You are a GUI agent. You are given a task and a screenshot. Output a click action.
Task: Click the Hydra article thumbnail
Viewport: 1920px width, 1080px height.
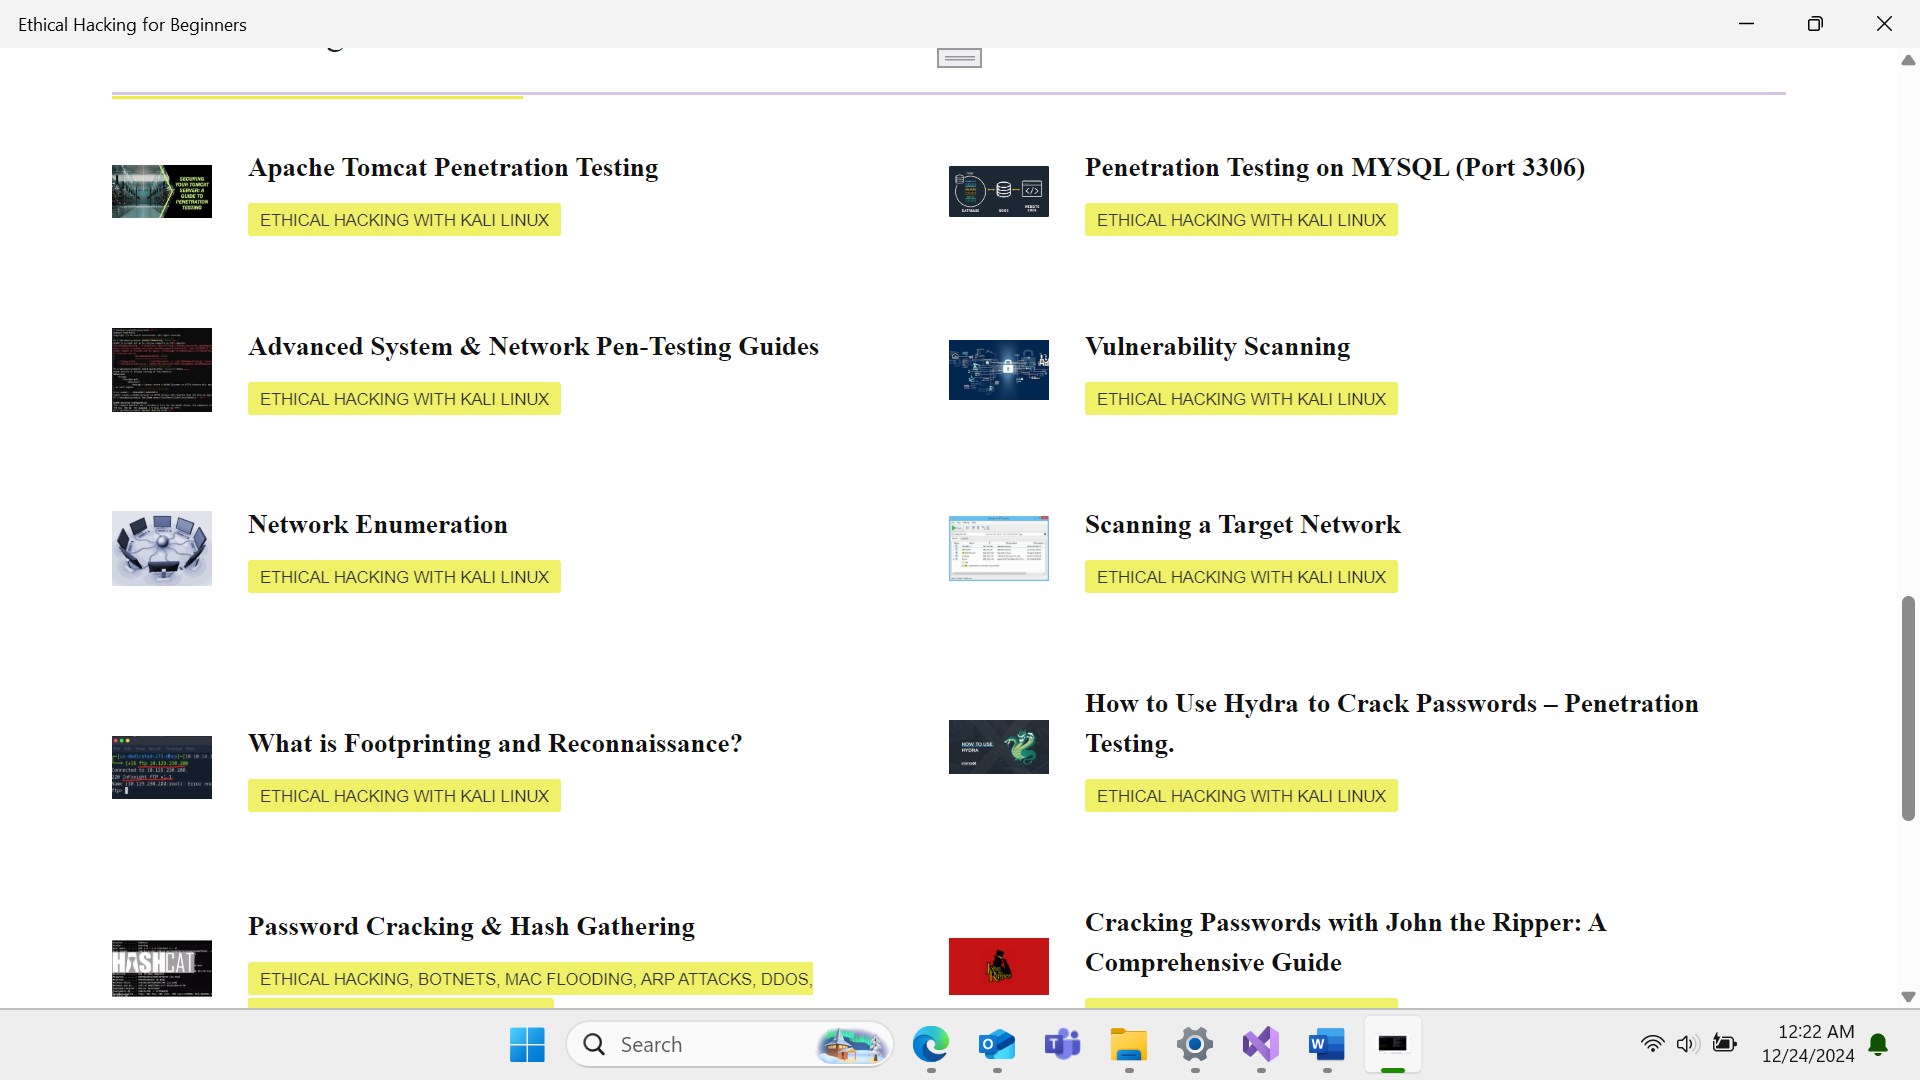tap(998, 747)
